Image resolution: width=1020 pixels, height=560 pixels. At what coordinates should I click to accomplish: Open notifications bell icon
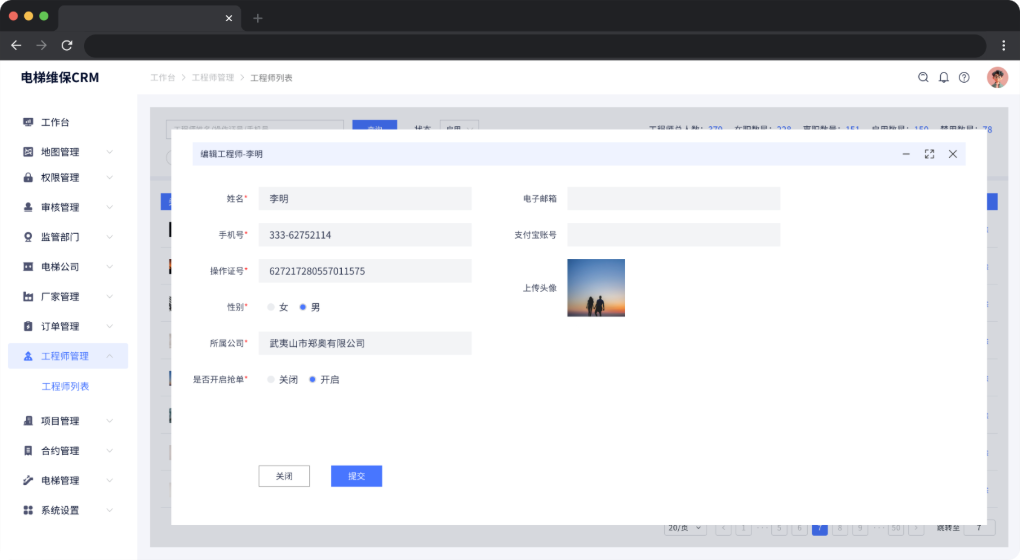944,77
